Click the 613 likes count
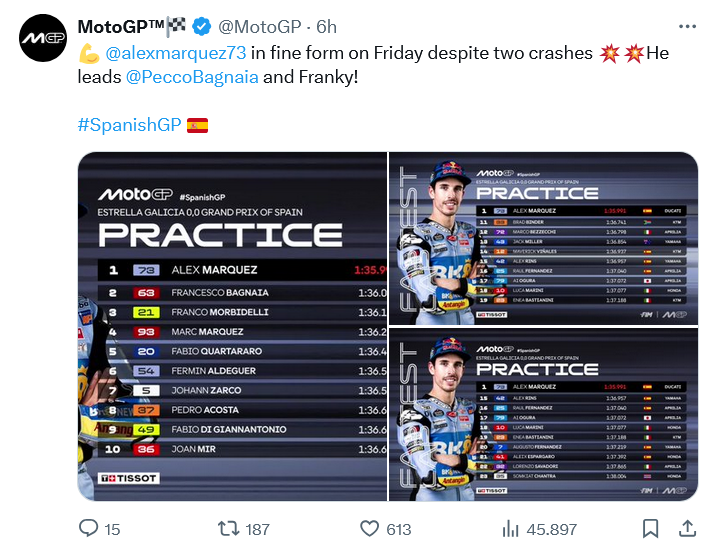This screenshot has width=718, height=554. pyautogui.click(x=399, y=529)
